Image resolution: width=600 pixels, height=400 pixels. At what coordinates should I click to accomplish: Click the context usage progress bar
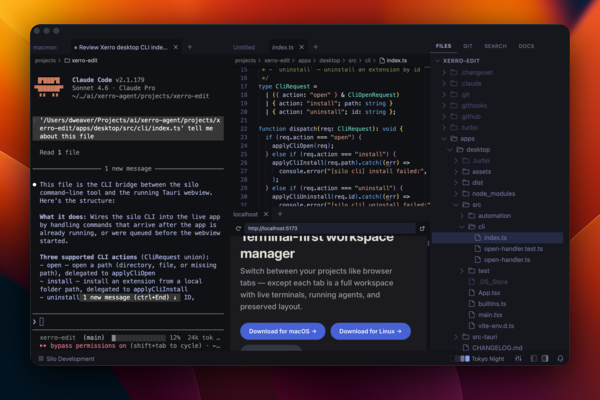point(139,338)
